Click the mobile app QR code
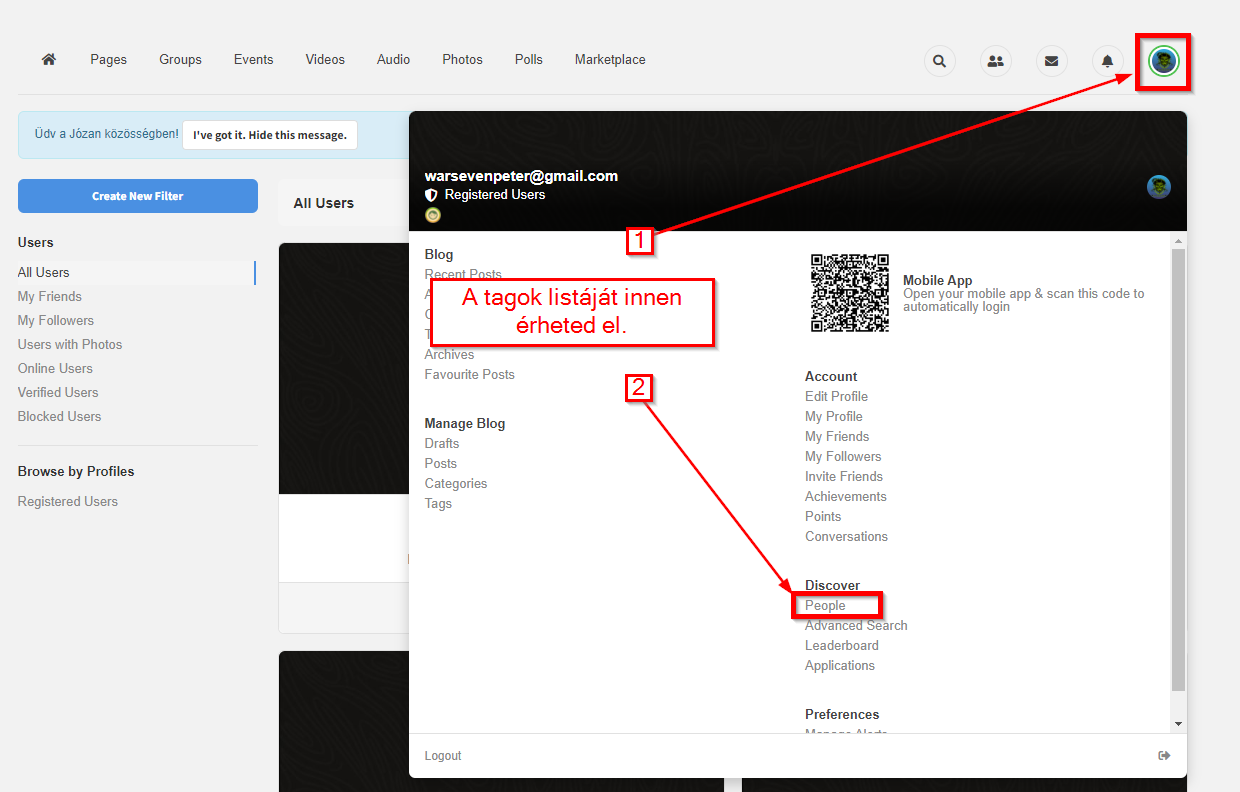This screenshot has width=1240, height=792. 849,293
